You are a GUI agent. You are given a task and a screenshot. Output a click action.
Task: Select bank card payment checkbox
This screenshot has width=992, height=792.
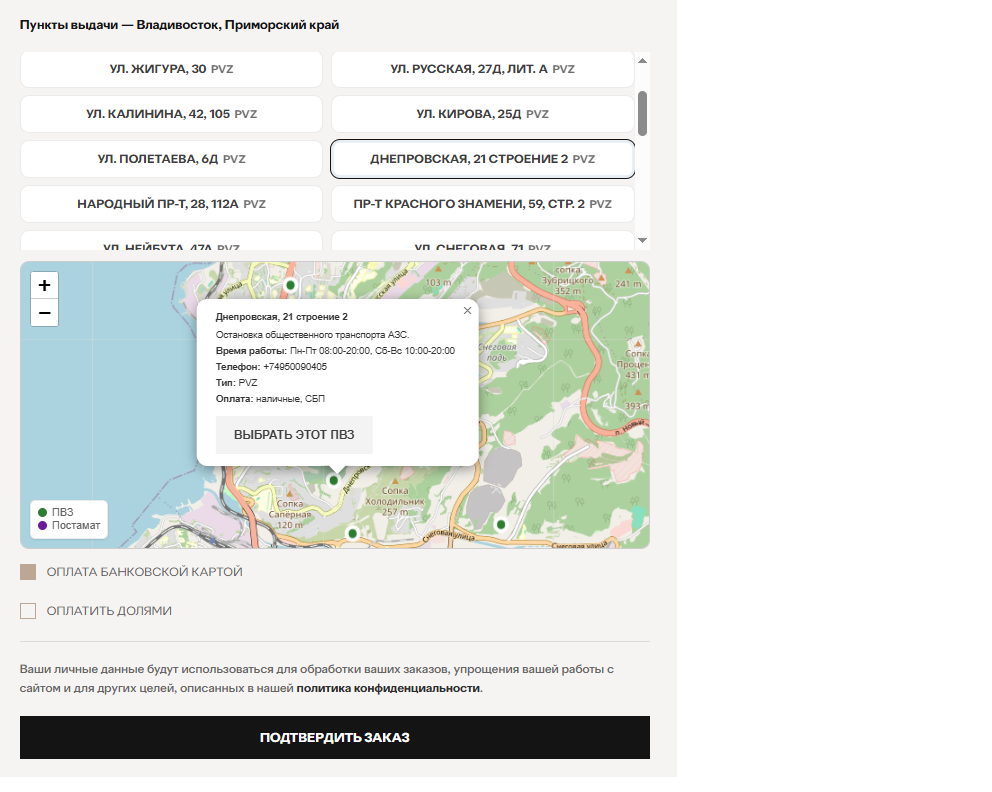point(28,572)
